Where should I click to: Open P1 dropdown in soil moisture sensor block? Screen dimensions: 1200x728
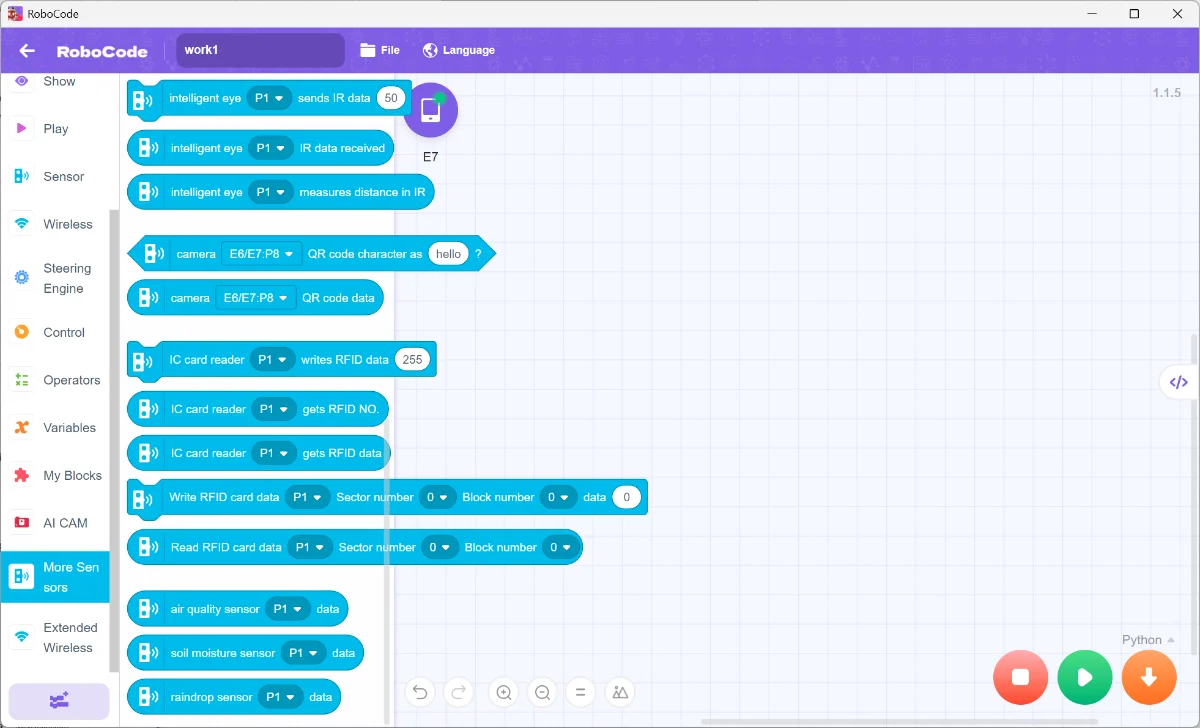pyautogui.click(x=304, y=653)
